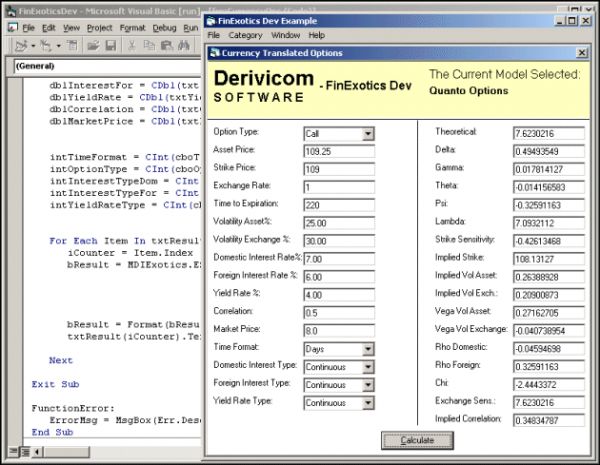The width and height of the screenshot is (600, 465).
Task: Click the Exchange Rate input field
Action: click(x=339, y=187)
